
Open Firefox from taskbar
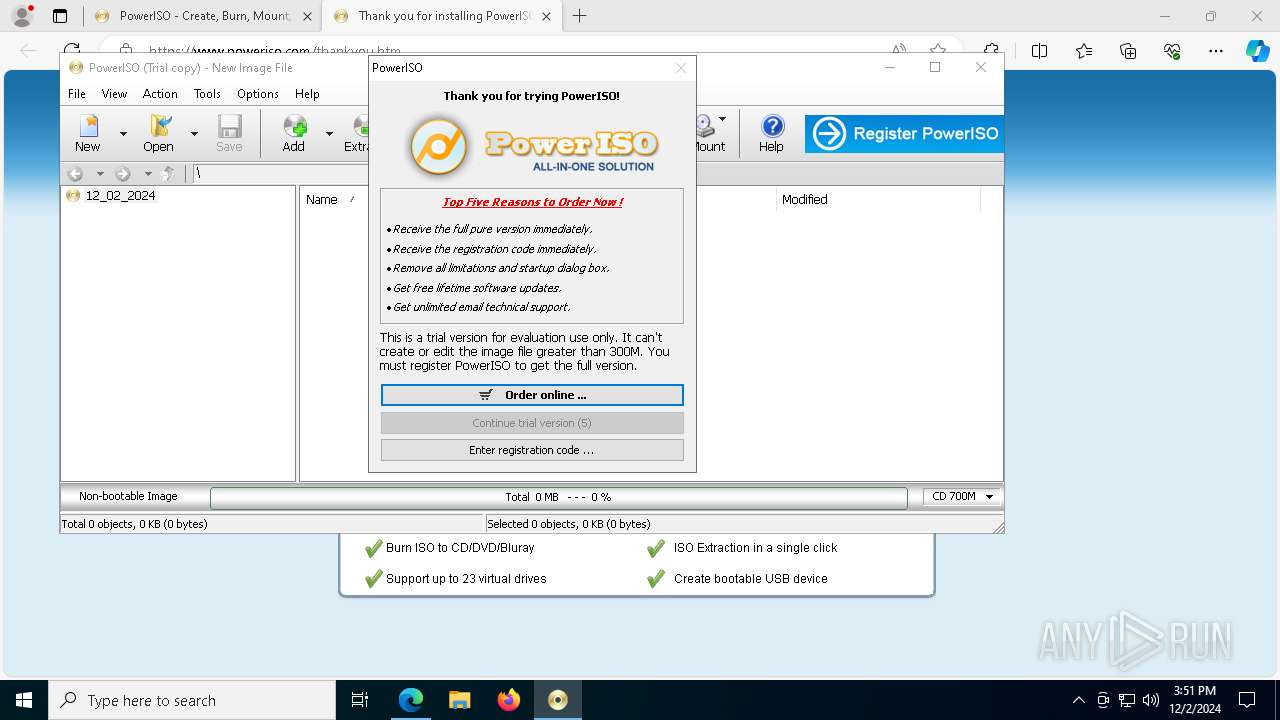pyautogui.click(x=508, y=700)
